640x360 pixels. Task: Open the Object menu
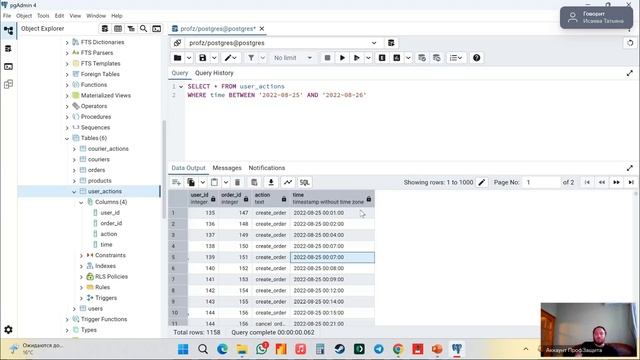pos(24,16)
